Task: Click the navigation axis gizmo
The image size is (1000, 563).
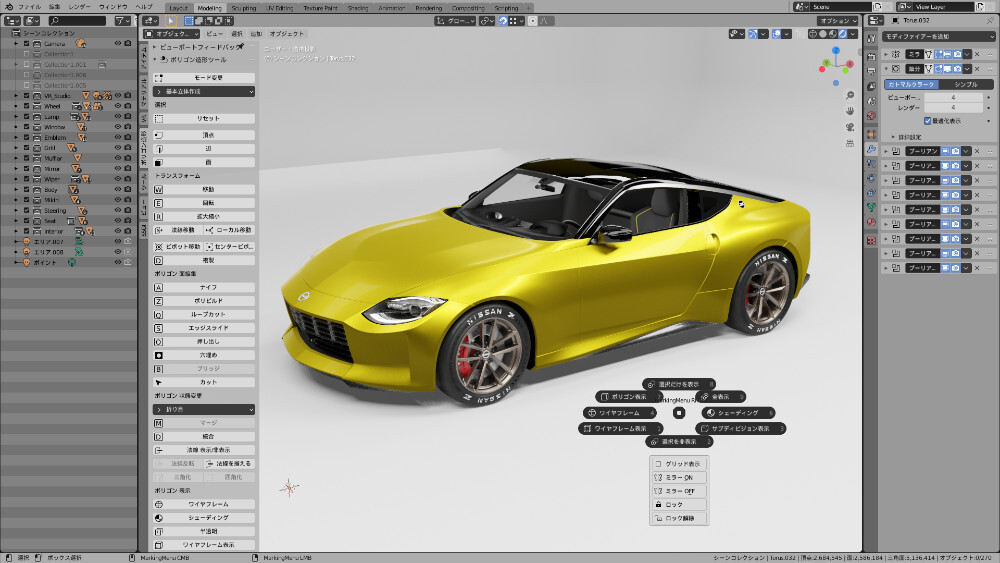Action: pyautogui.click(x=836, y=65)
